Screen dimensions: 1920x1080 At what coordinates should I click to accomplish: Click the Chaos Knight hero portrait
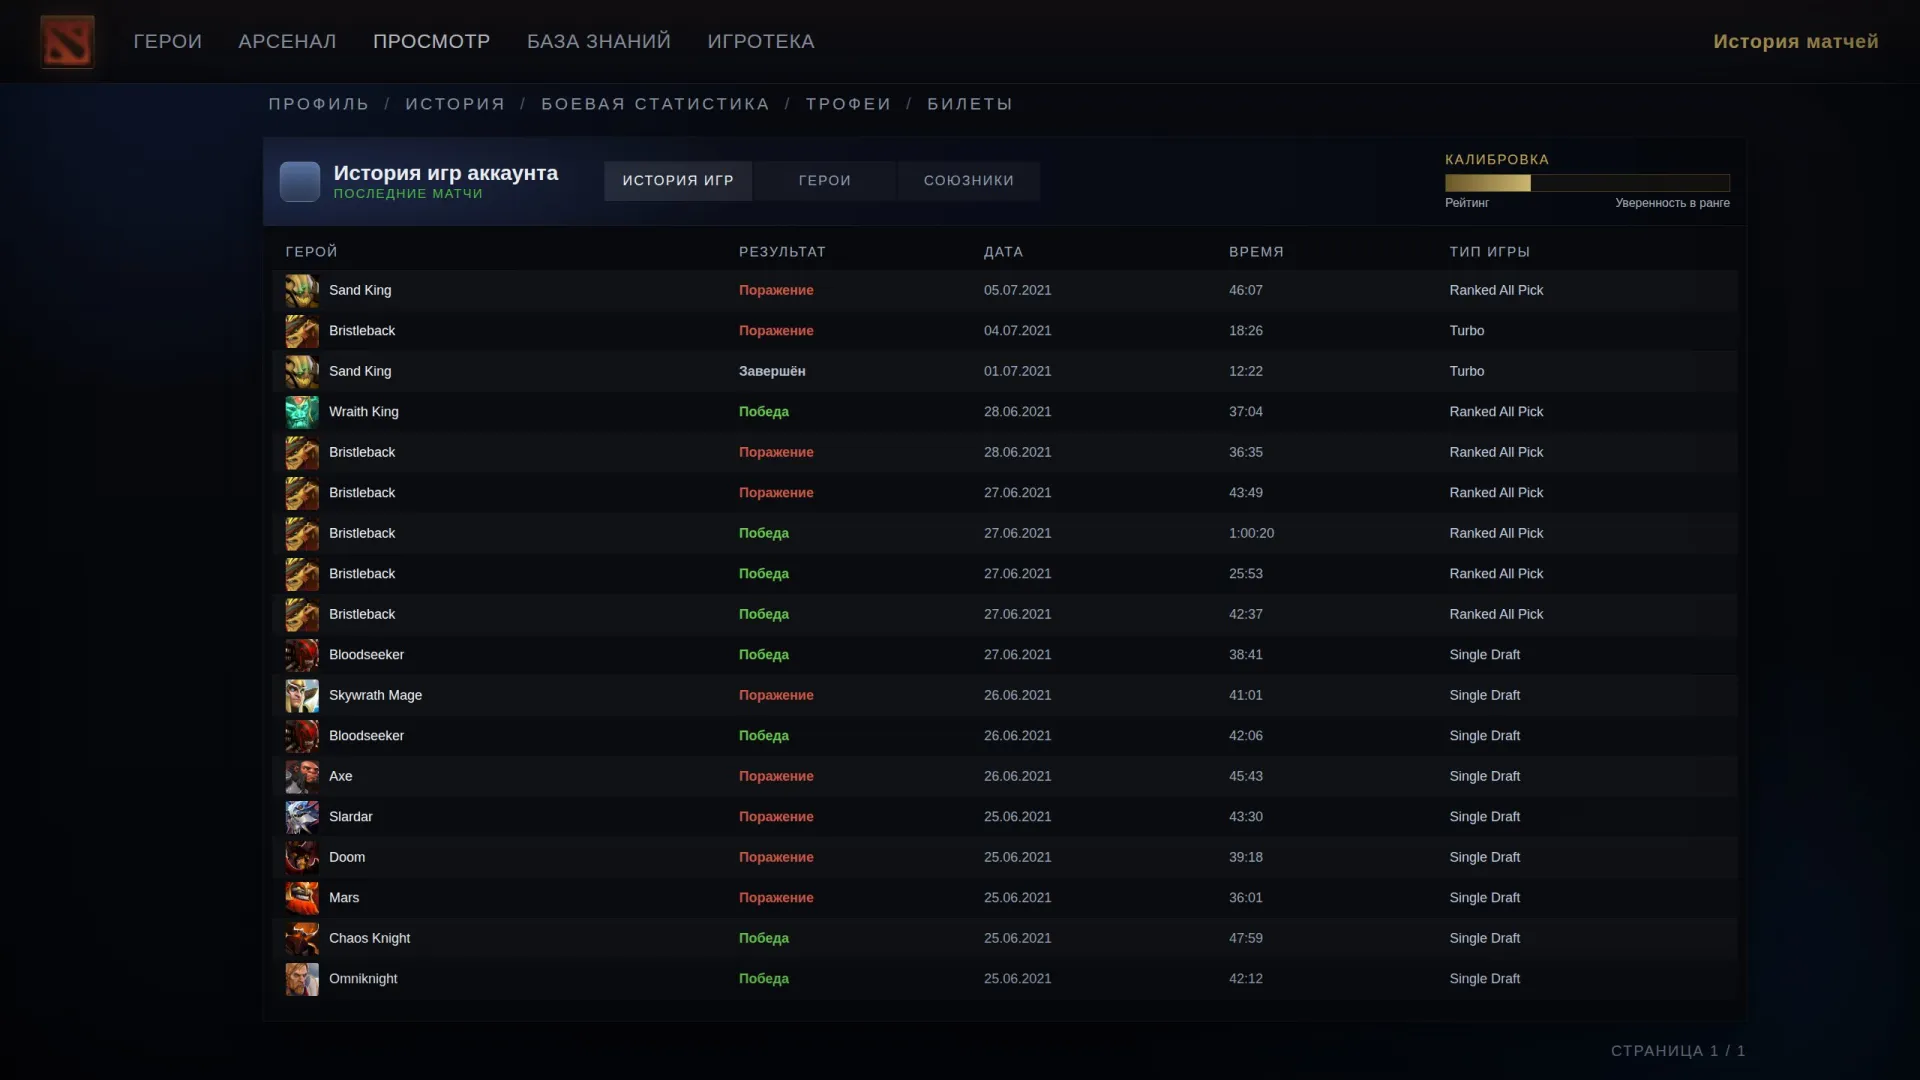click(302, 939)
